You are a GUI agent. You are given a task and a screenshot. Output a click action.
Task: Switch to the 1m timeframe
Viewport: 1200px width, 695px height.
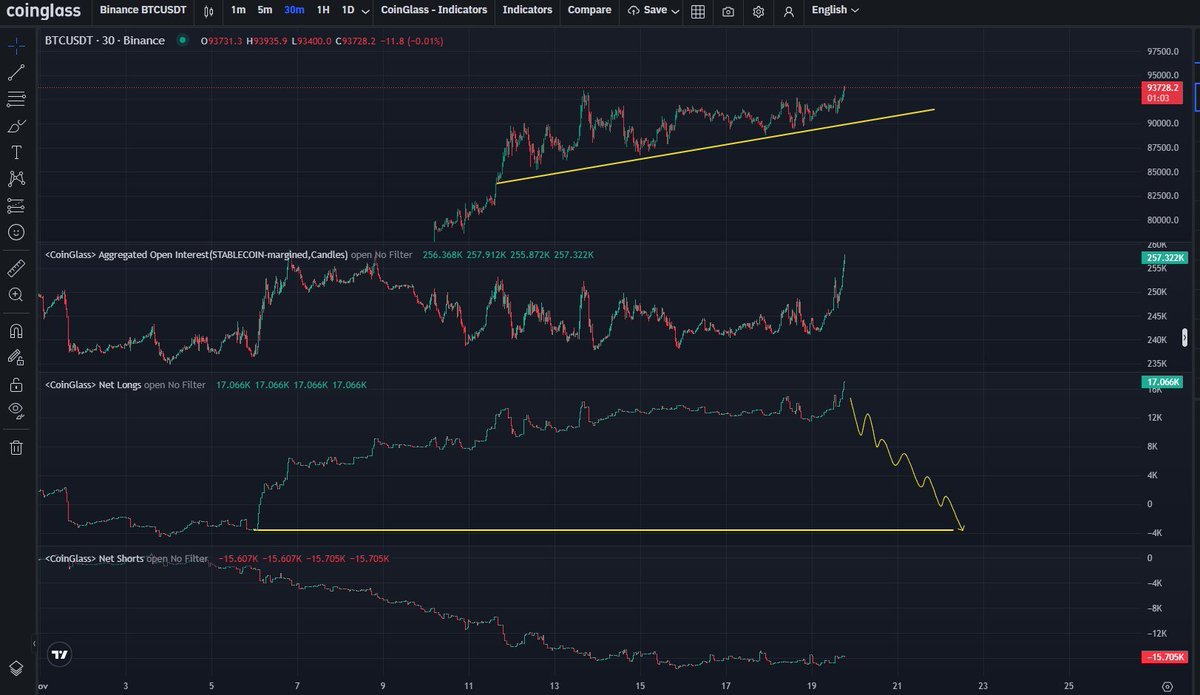[x=238, y=10]
